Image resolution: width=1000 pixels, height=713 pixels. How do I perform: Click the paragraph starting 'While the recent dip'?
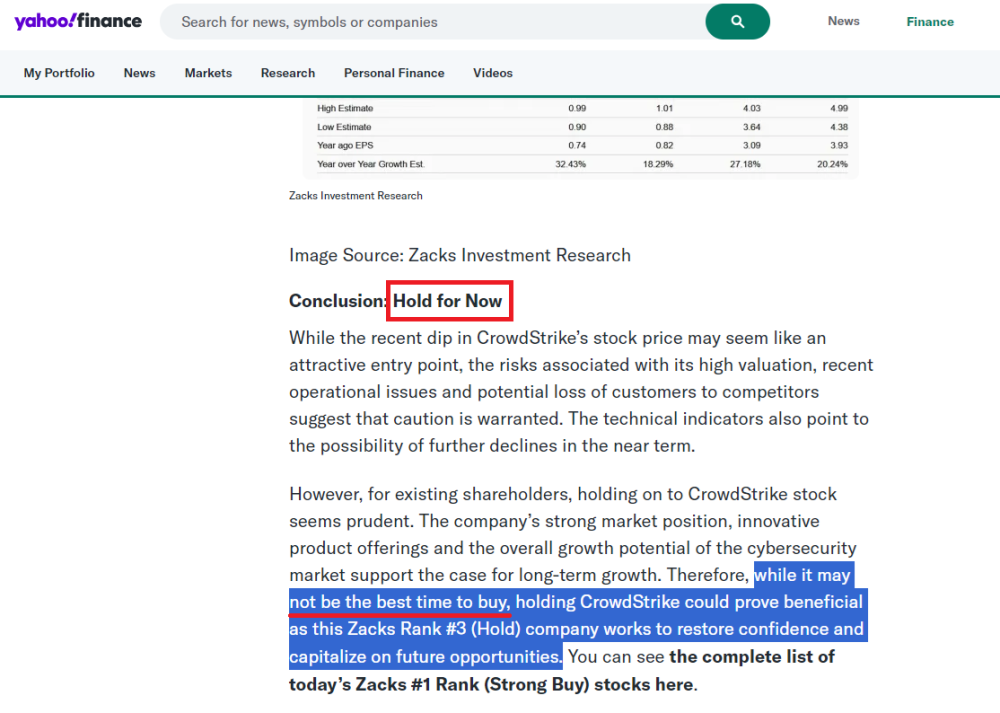580,392
